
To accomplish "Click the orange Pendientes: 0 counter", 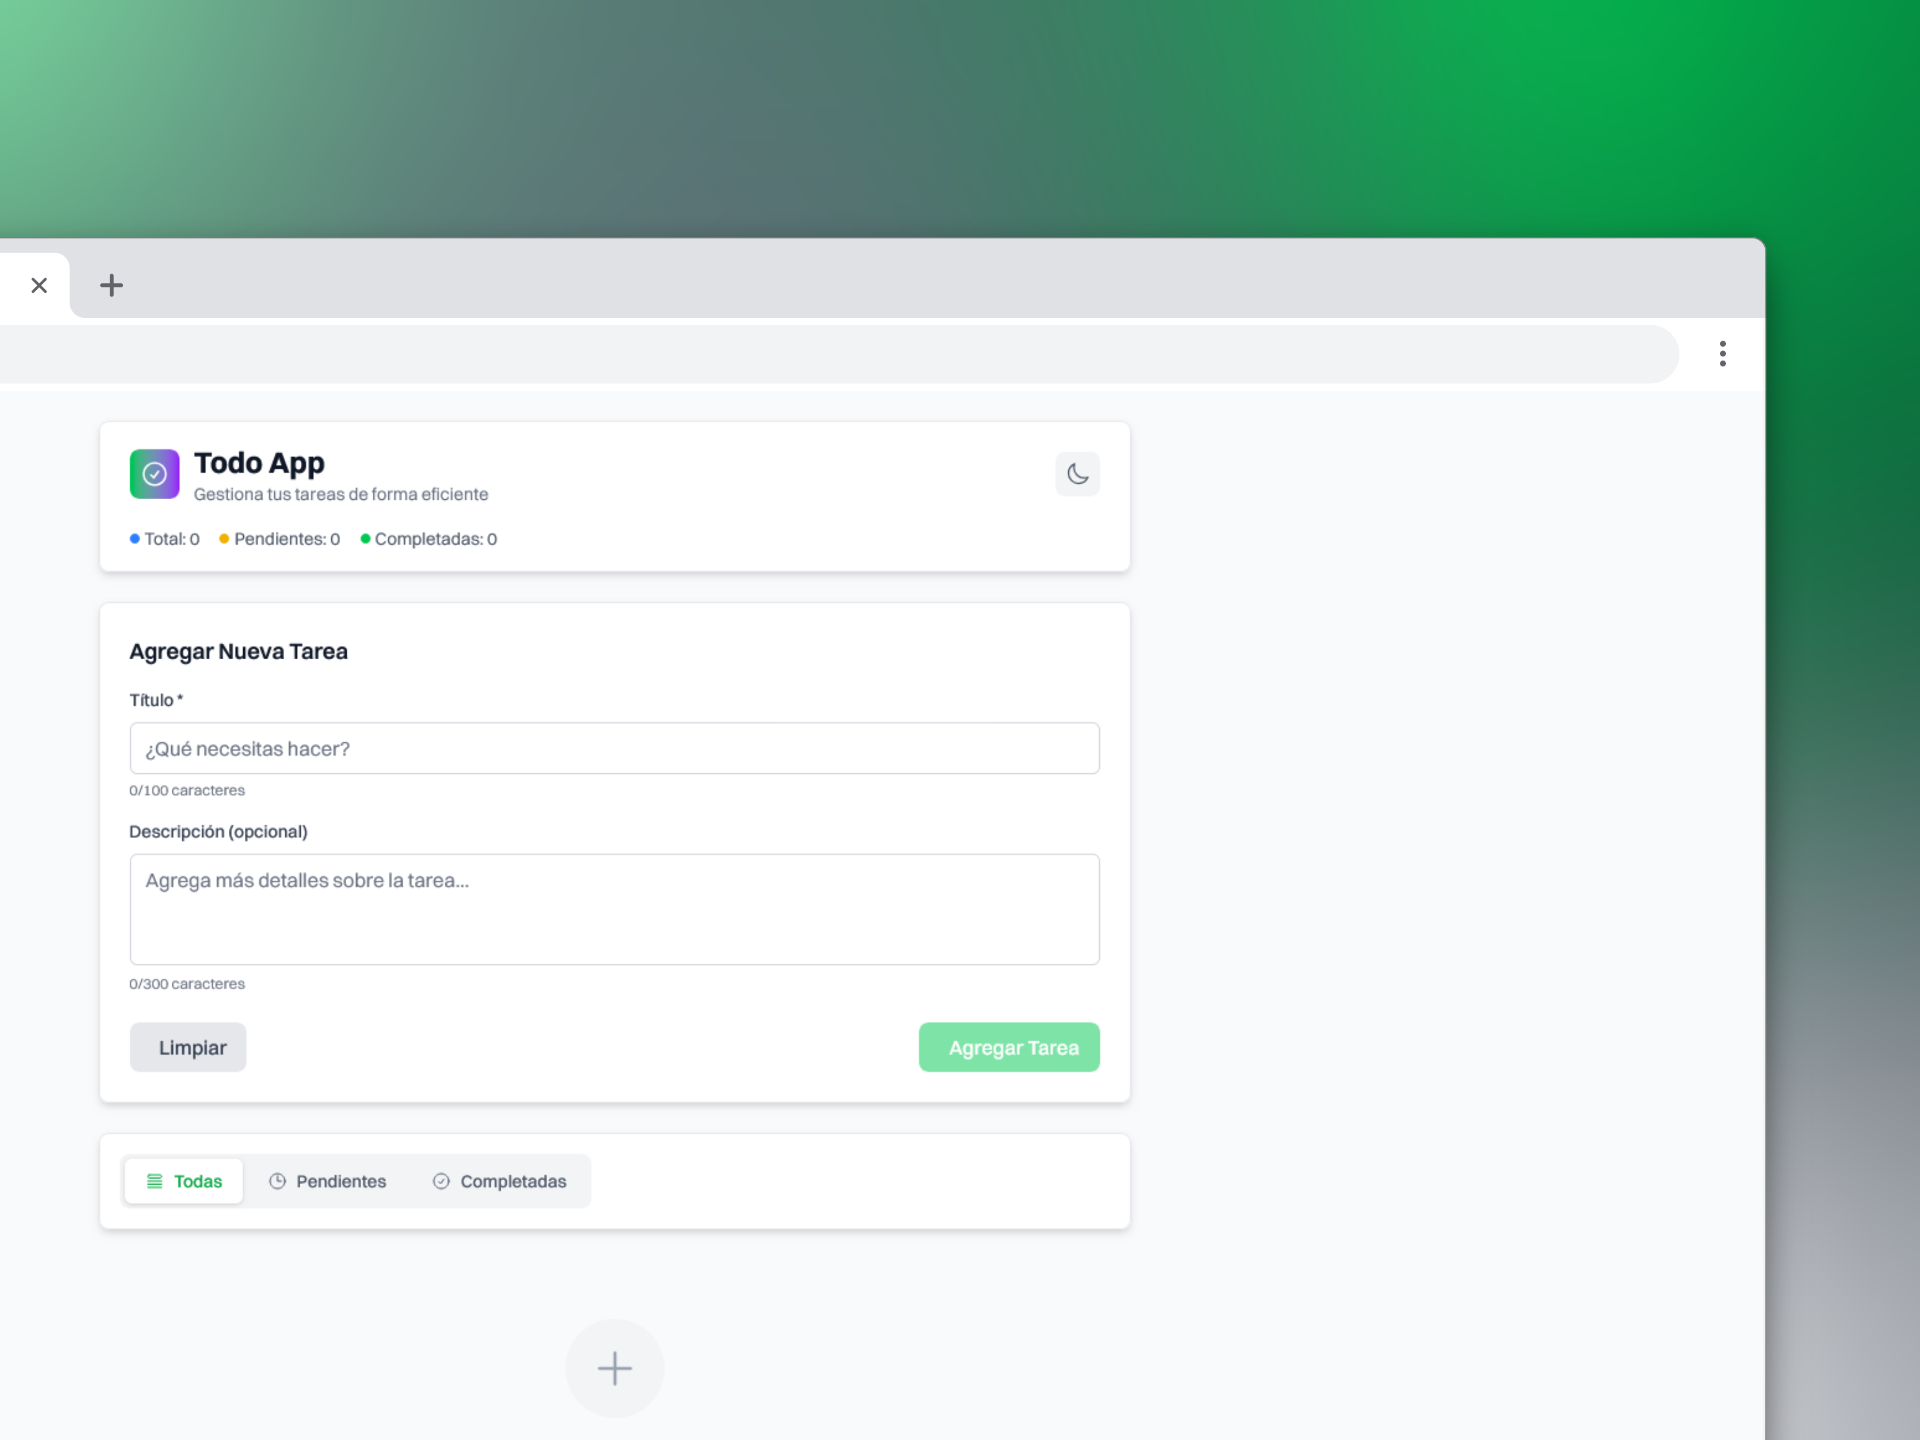I will pos(280,539).
